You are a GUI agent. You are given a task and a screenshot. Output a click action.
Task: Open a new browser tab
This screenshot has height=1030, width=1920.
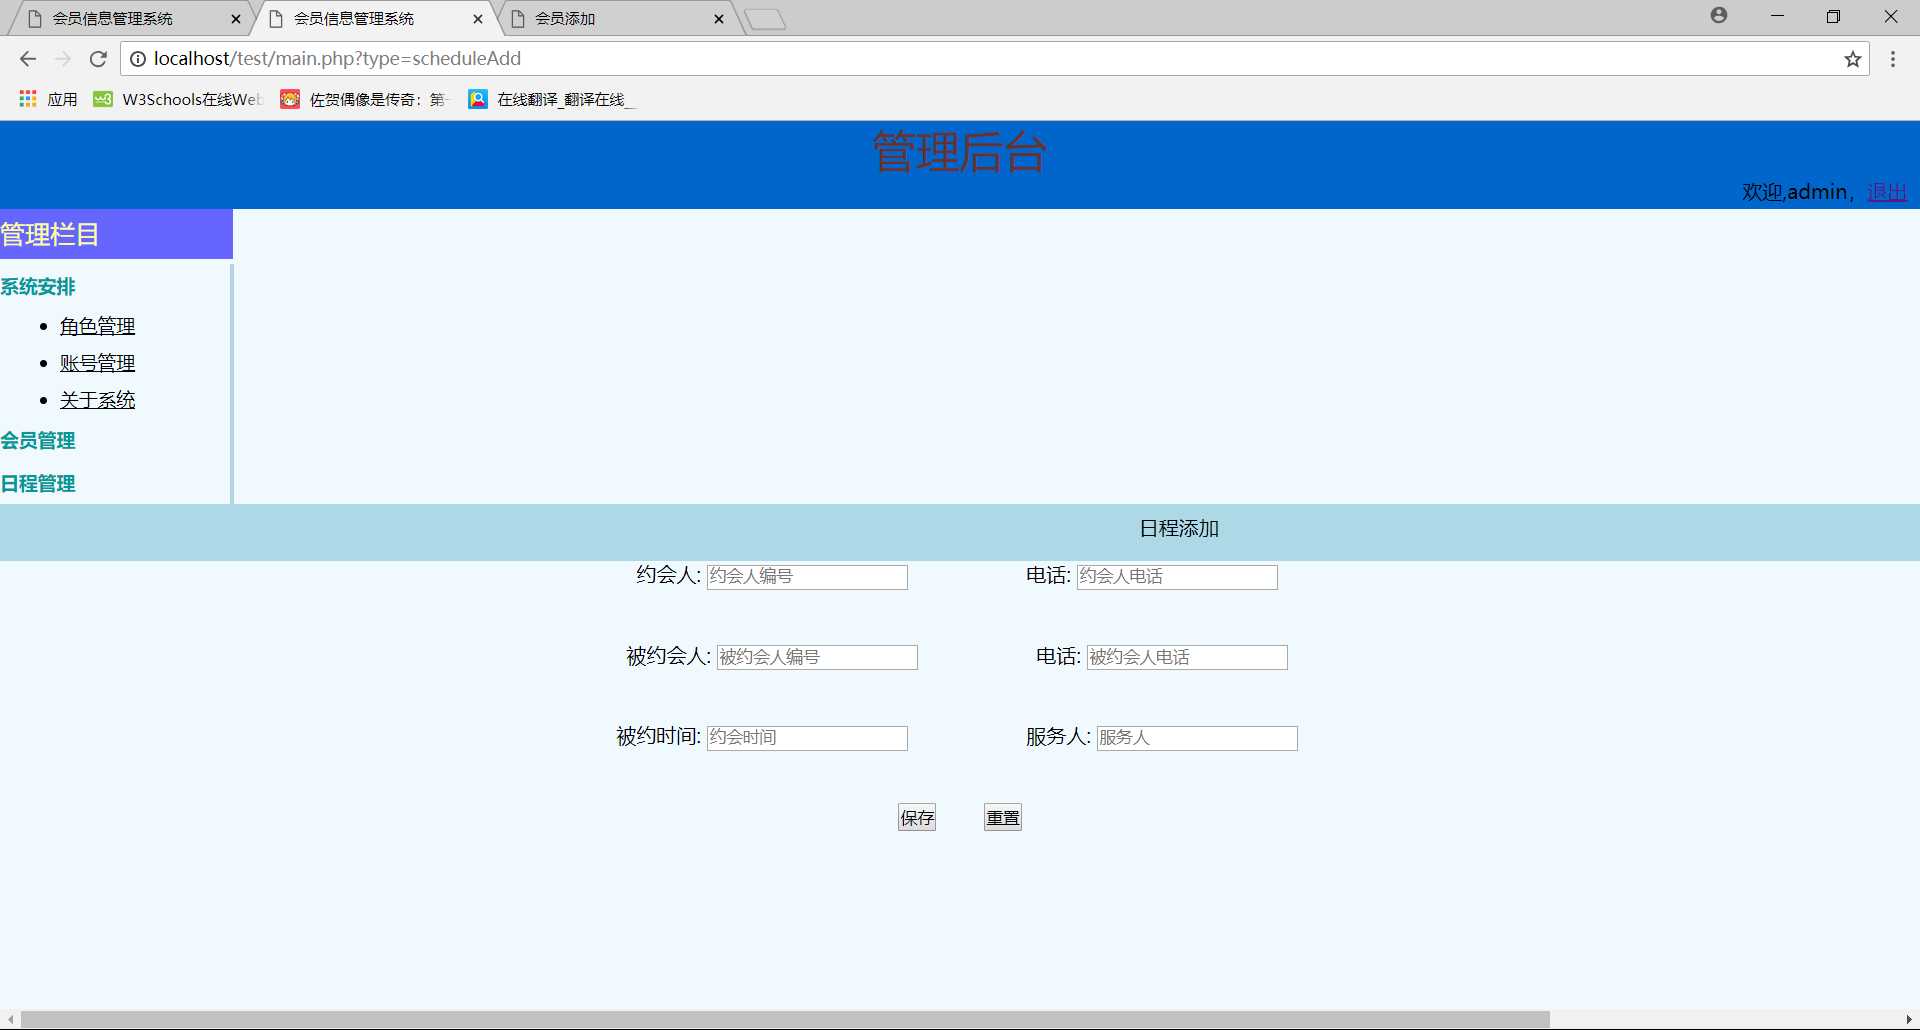766,19
